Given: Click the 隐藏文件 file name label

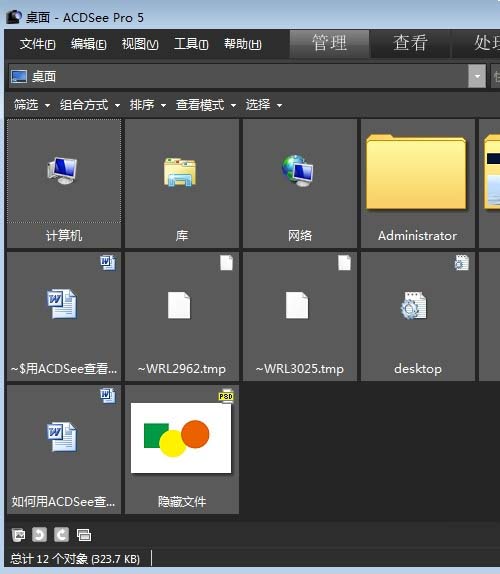Looking at the screenshot, I should click(182, 502).
